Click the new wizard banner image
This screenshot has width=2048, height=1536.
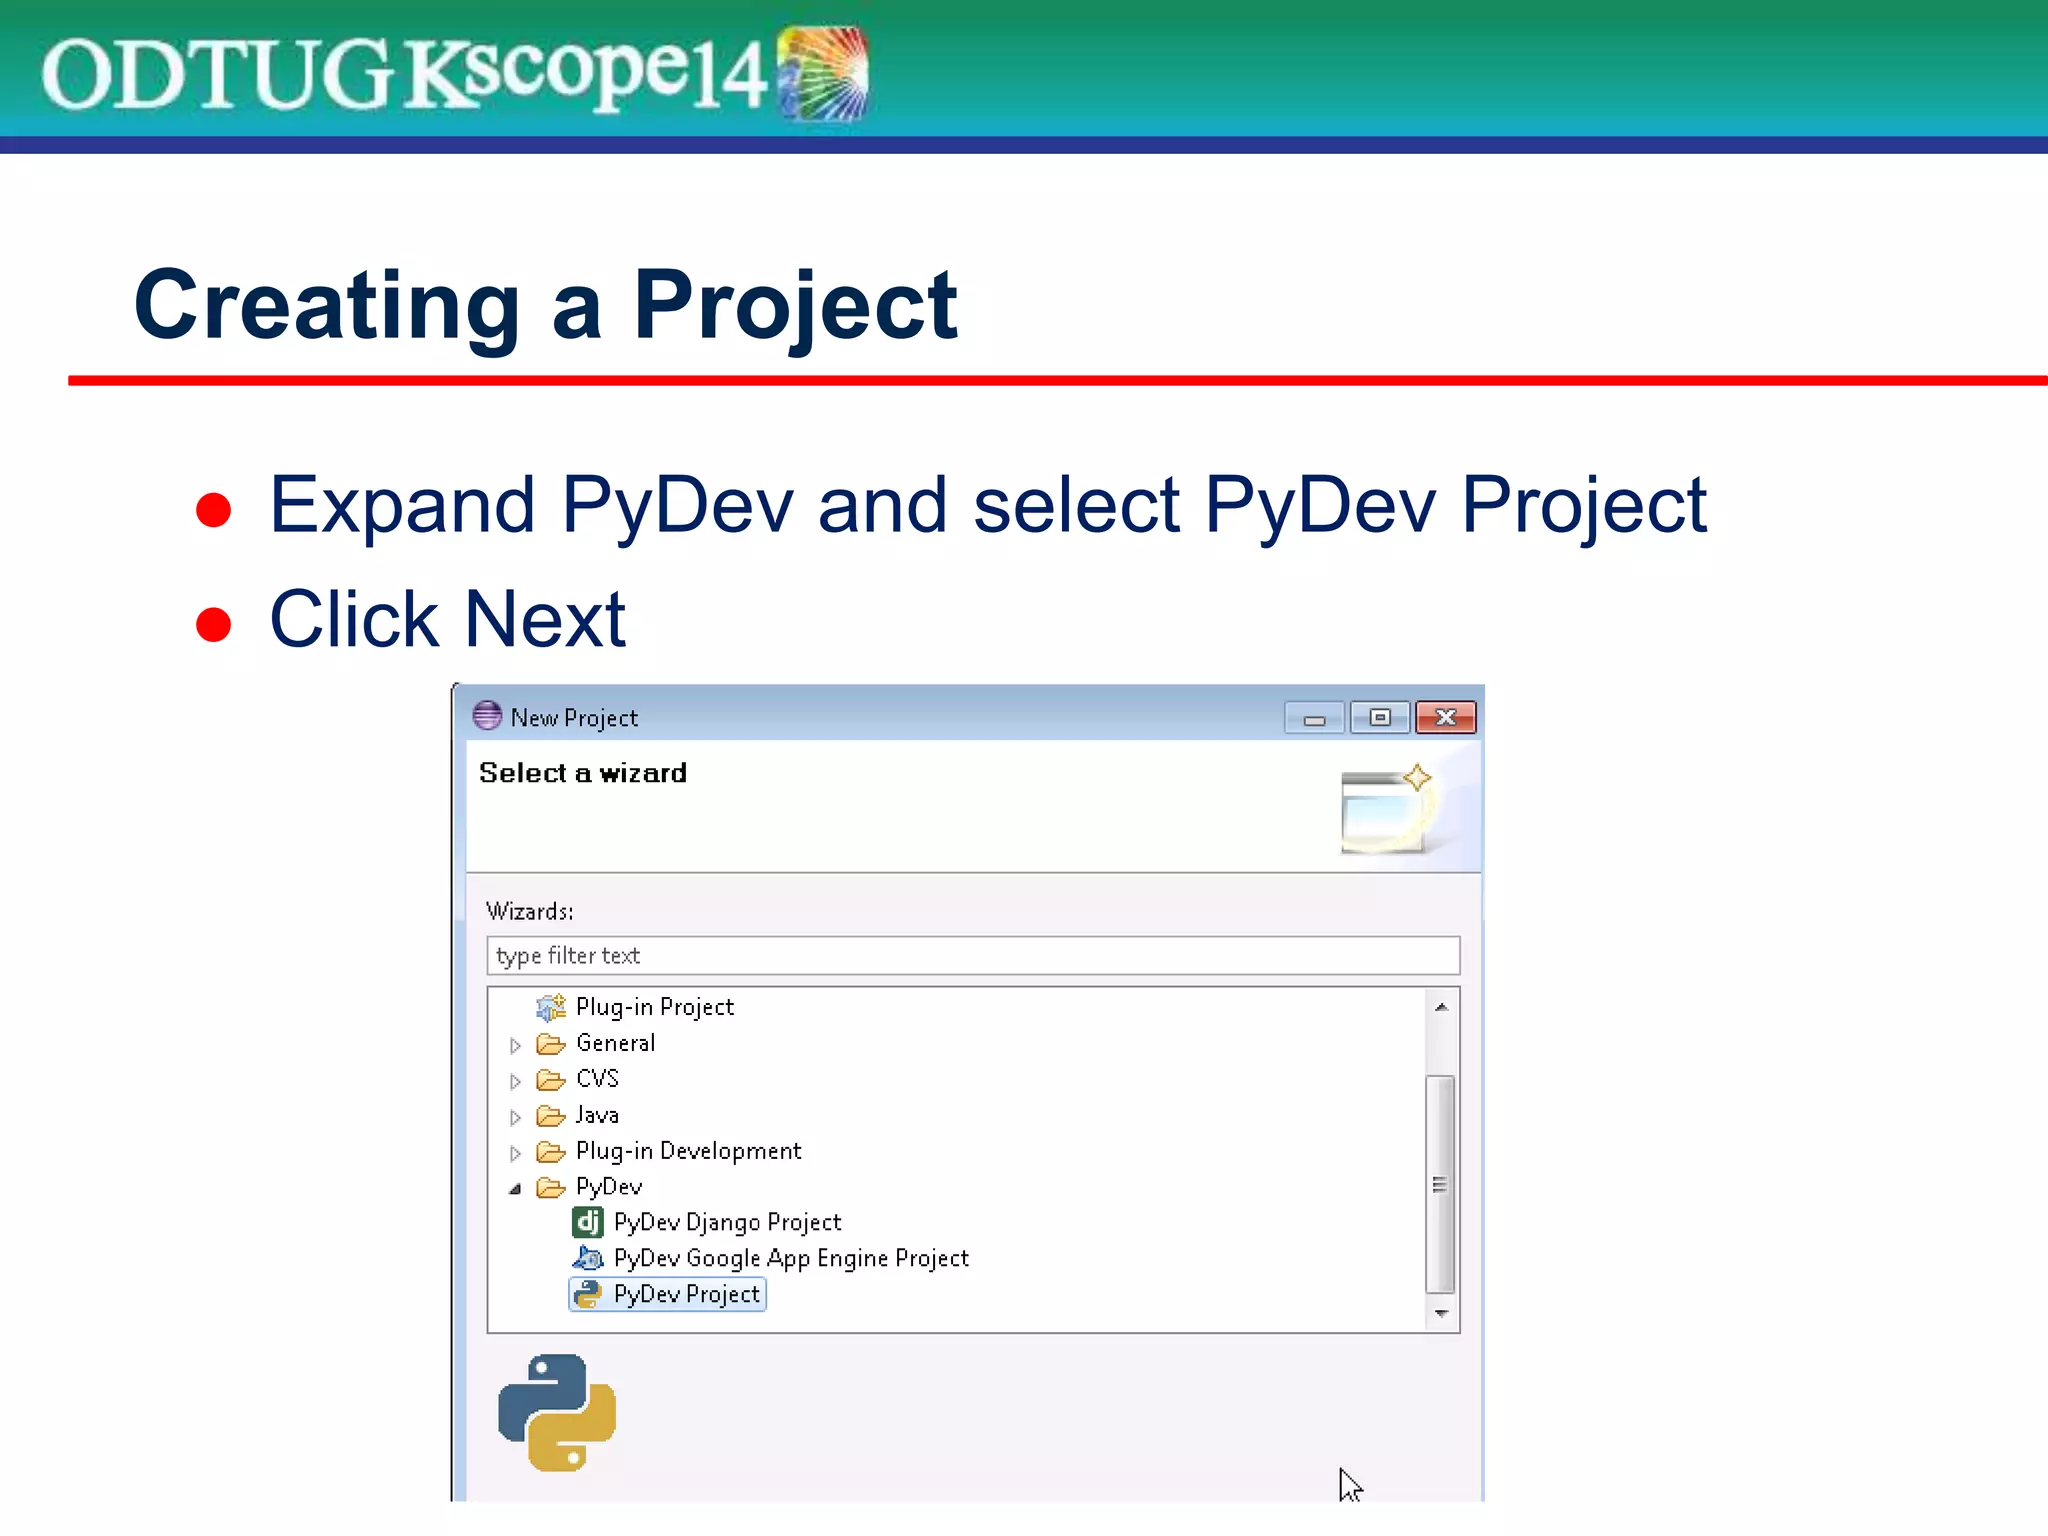click(x=1388, y=809)
